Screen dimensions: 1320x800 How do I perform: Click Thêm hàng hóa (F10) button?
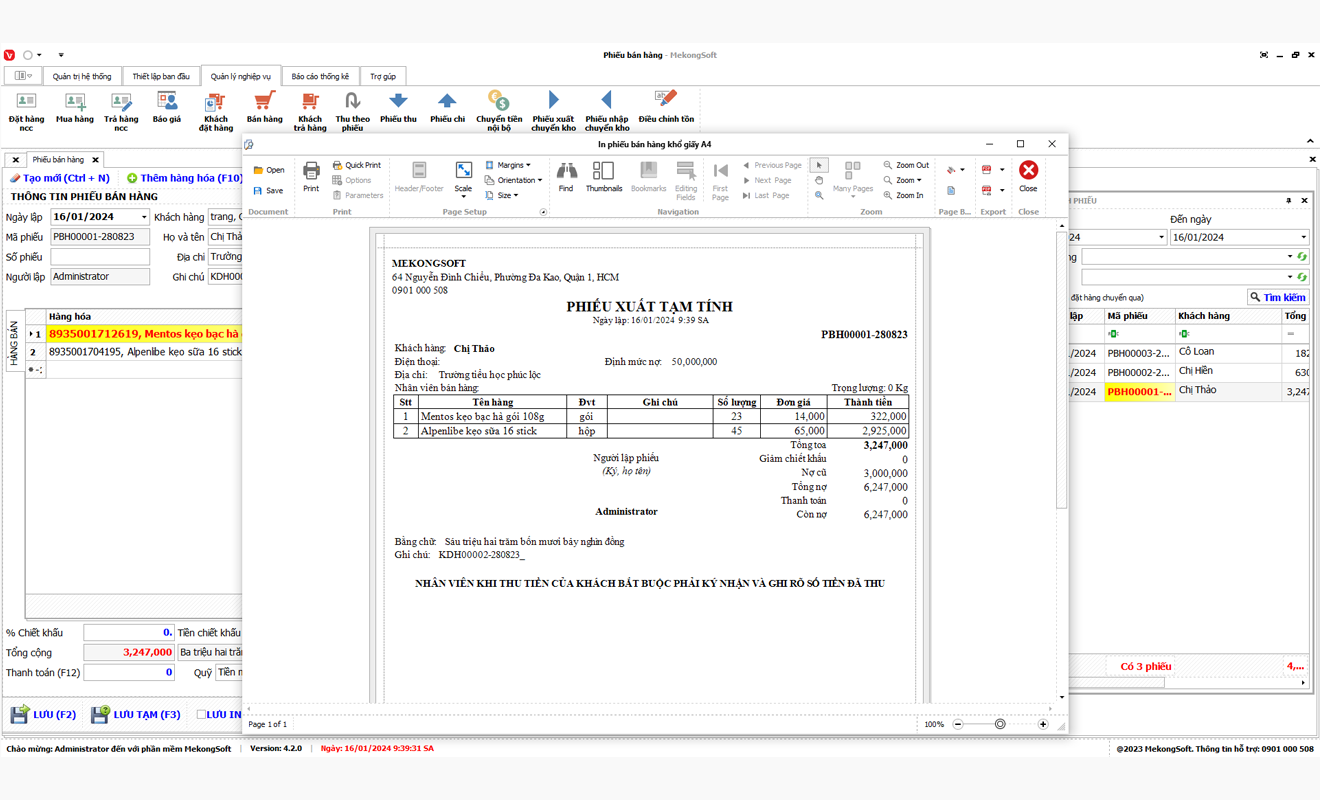(185, 178)
